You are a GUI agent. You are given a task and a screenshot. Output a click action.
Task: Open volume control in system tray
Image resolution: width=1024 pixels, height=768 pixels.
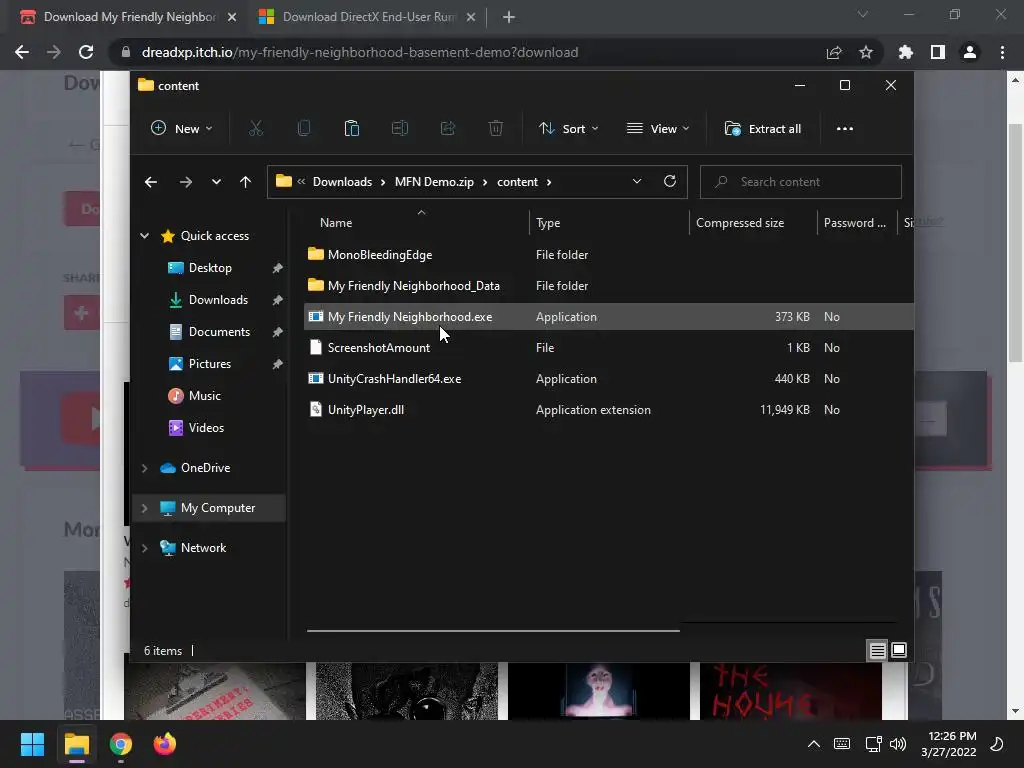898,744
